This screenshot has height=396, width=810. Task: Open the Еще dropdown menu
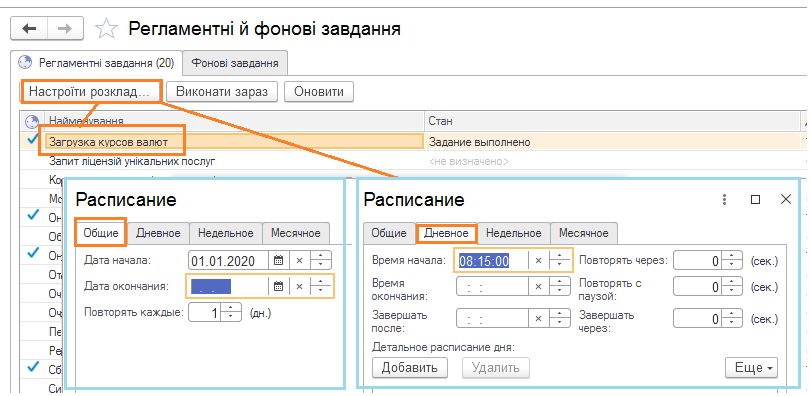point(751,368)
